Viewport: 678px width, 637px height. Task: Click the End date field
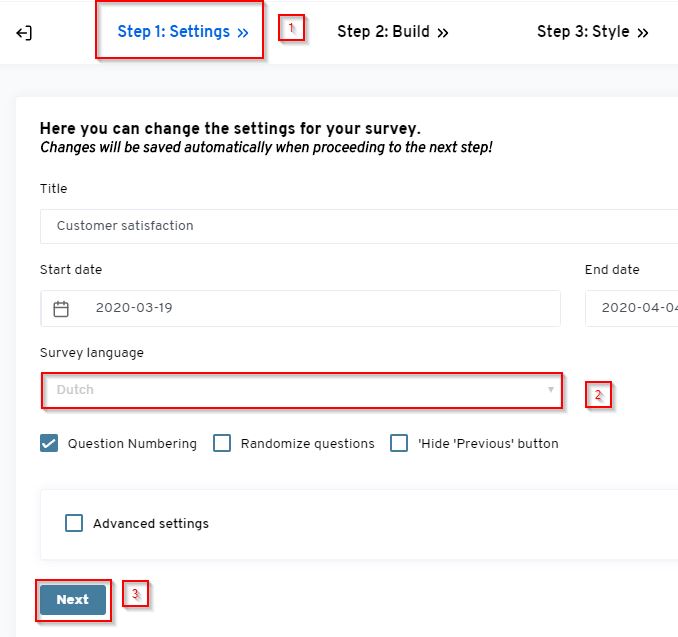coord(632,308)
